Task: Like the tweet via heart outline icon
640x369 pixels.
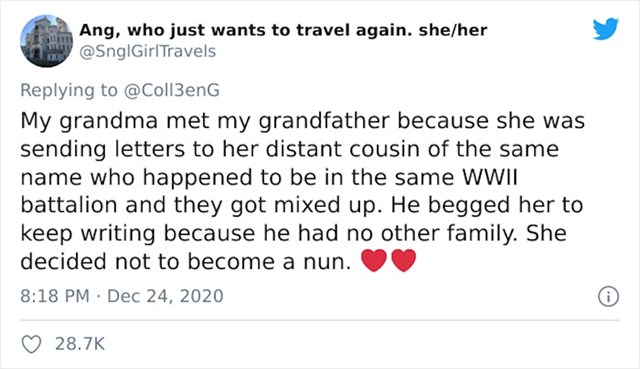Action: point(31,344)
